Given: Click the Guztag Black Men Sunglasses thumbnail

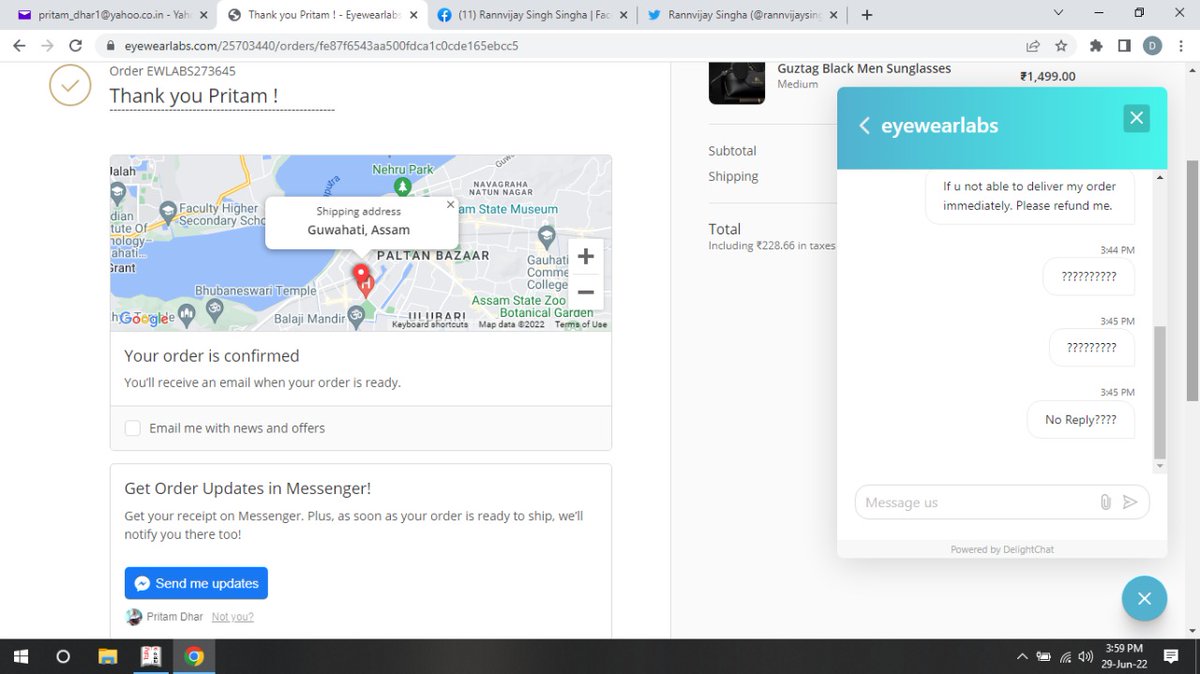Looking at the screenshot, I should click(737, 82).
